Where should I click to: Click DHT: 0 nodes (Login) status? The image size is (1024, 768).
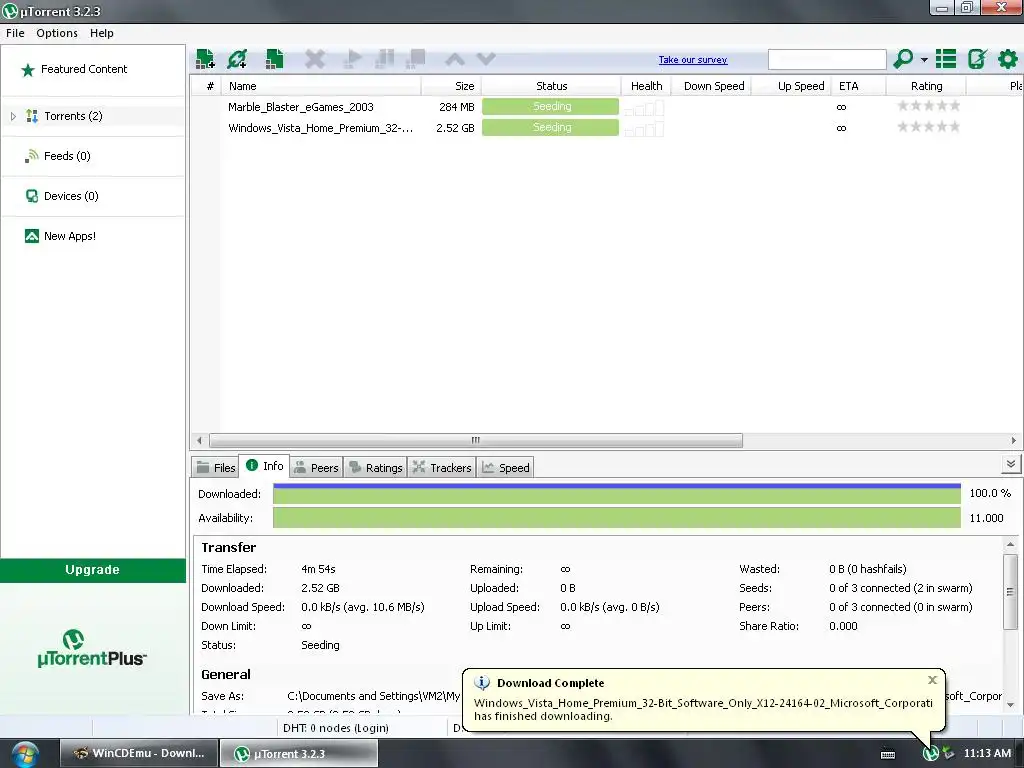tap(336, 728)
